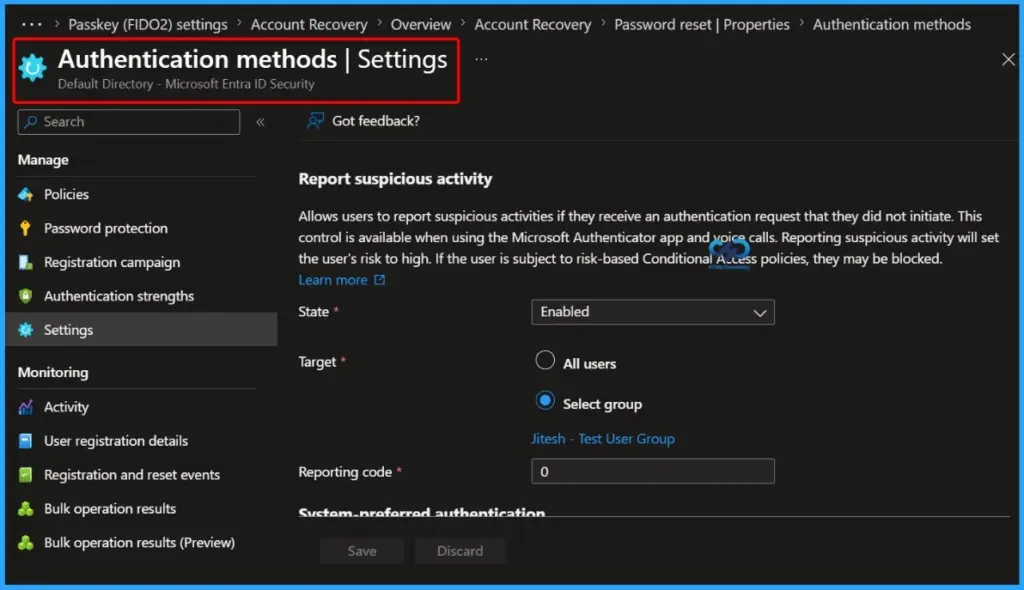Click the Registration campaign icon
This screenshot has width=1024, height=590.
point(25,262)
